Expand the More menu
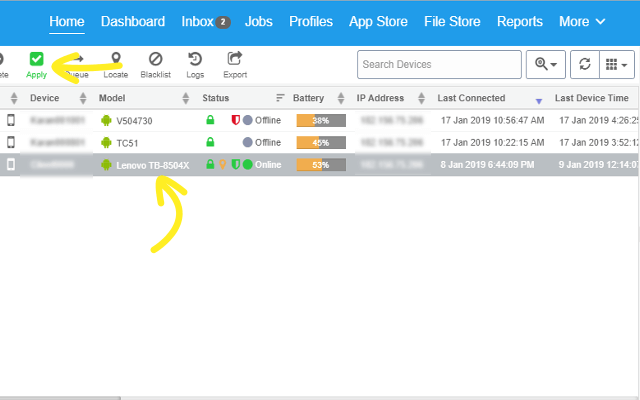This screenshot has height=400, width=640. coord(582,21)
